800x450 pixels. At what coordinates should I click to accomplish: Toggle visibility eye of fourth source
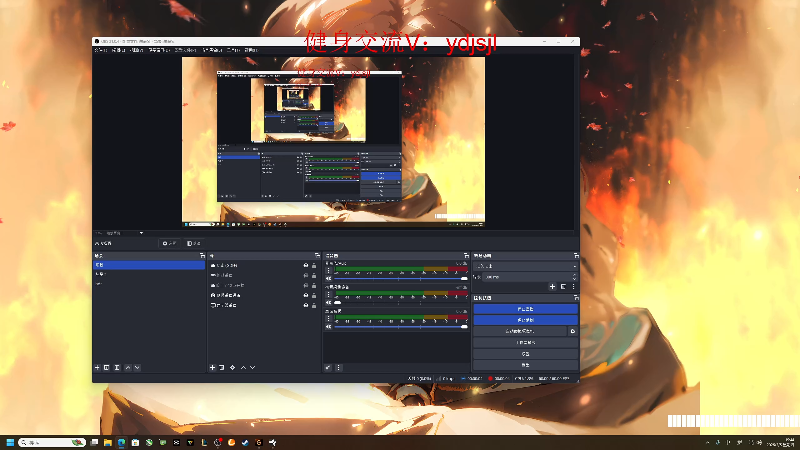tap(306, 295)
